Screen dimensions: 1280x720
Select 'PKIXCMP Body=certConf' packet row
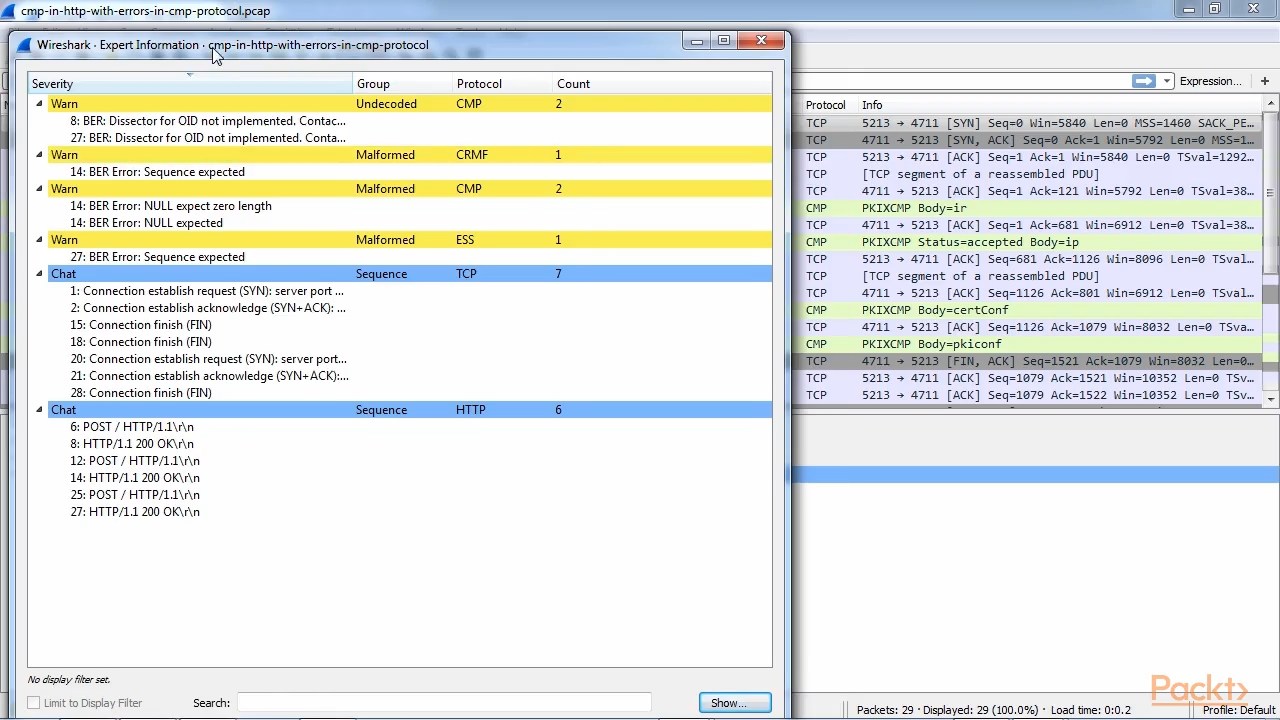point(1027,310)
